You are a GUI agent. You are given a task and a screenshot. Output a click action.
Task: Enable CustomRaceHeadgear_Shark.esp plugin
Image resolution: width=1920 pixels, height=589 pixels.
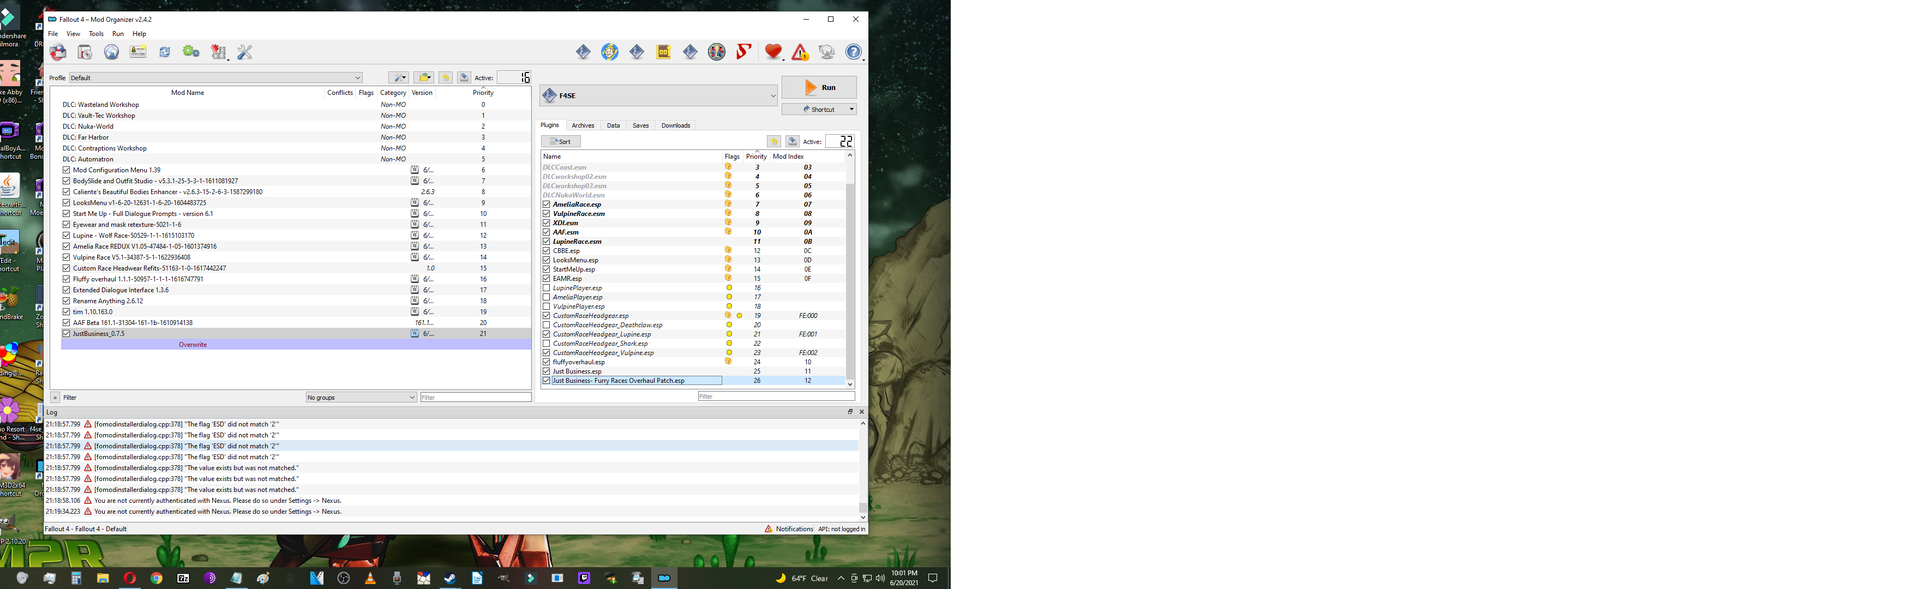(x=546, y=343)
